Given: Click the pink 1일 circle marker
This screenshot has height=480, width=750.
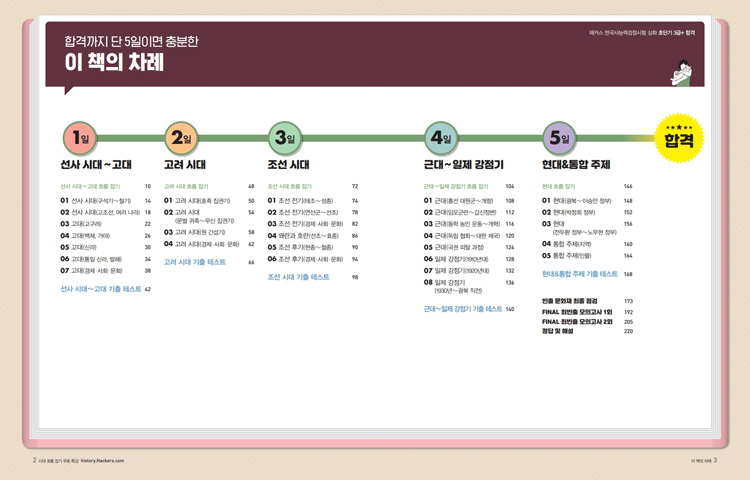Looking at the screenshot, I should coord(77,138).
